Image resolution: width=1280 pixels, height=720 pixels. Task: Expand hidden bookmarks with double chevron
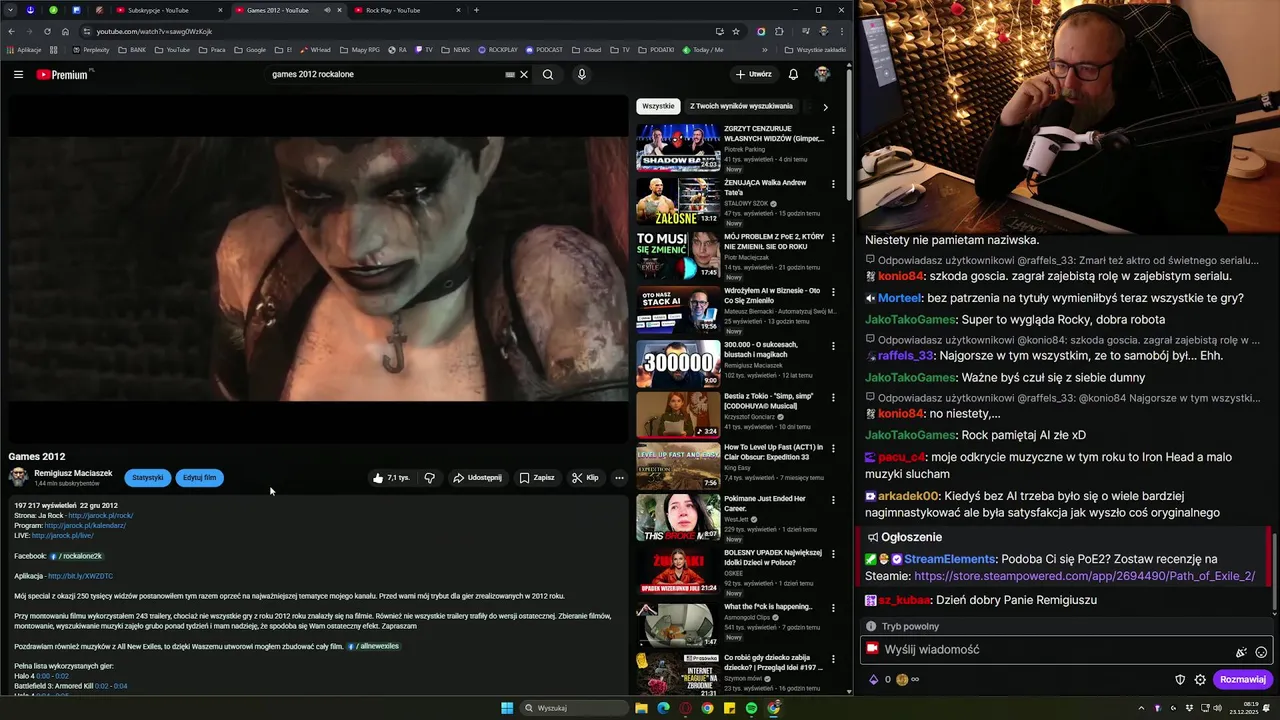[764, 49]
